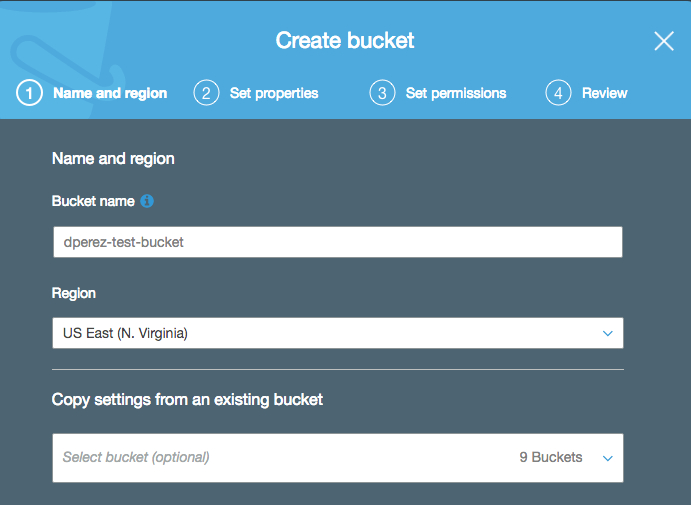Go to Set properties step
This screenshot has width=691, height=505.
click(x=274, y=93)
